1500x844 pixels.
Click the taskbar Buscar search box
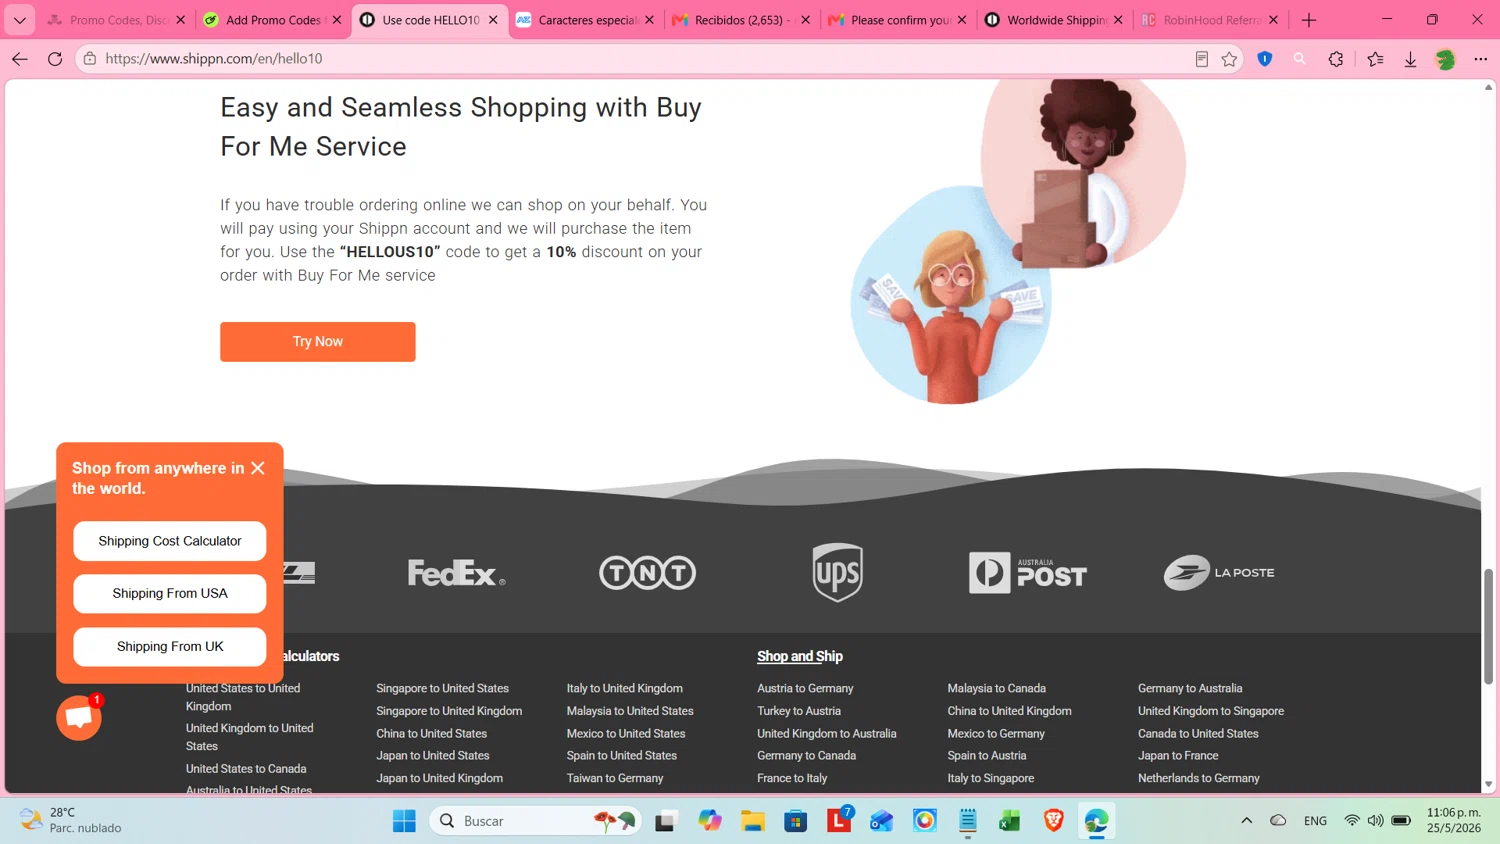[x=535, y=821]
